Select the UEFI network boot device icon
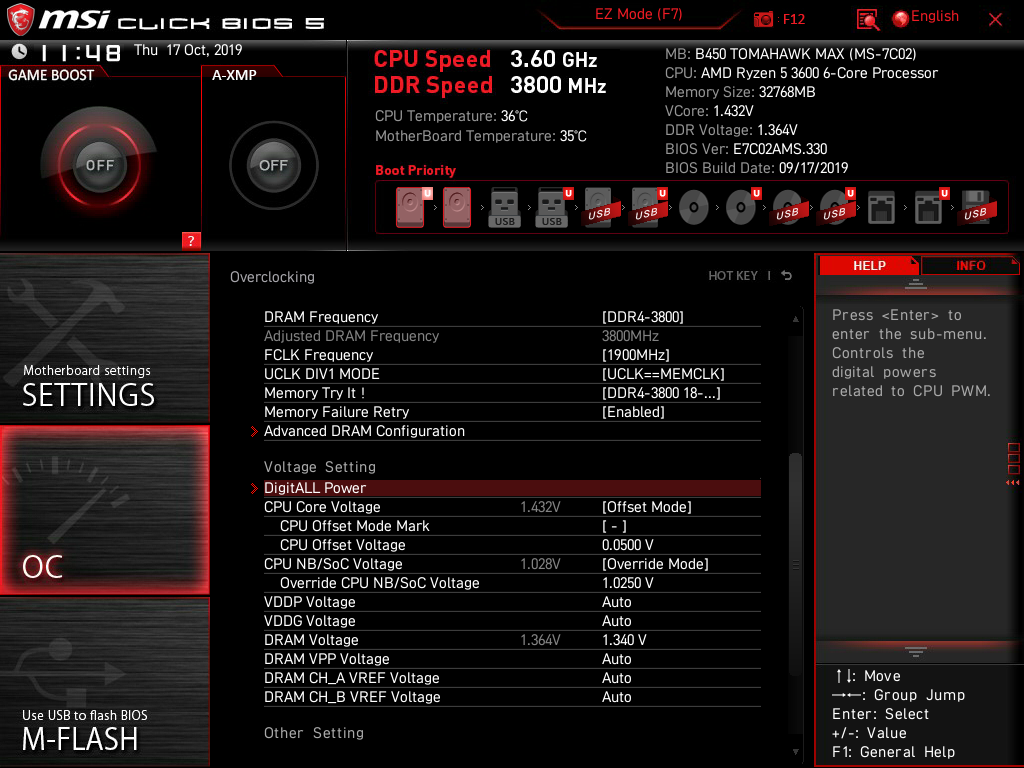Screen dimensions: 1024x768 click(931, 207)
